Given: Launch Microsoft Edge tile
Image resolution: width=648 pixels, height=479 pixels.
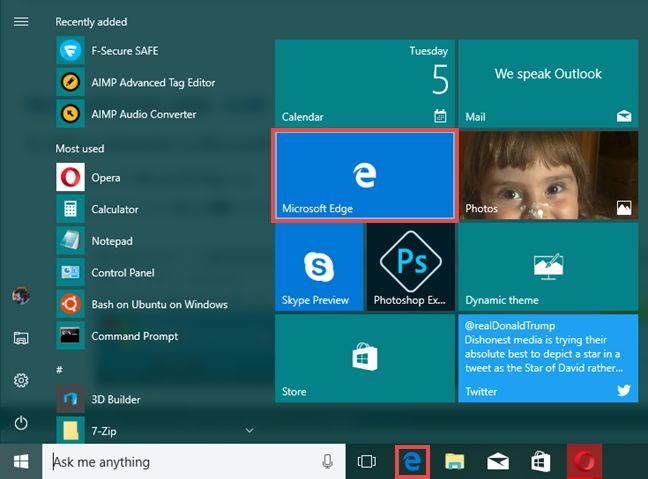Looking at the screenshot, I should coord(365,176).
